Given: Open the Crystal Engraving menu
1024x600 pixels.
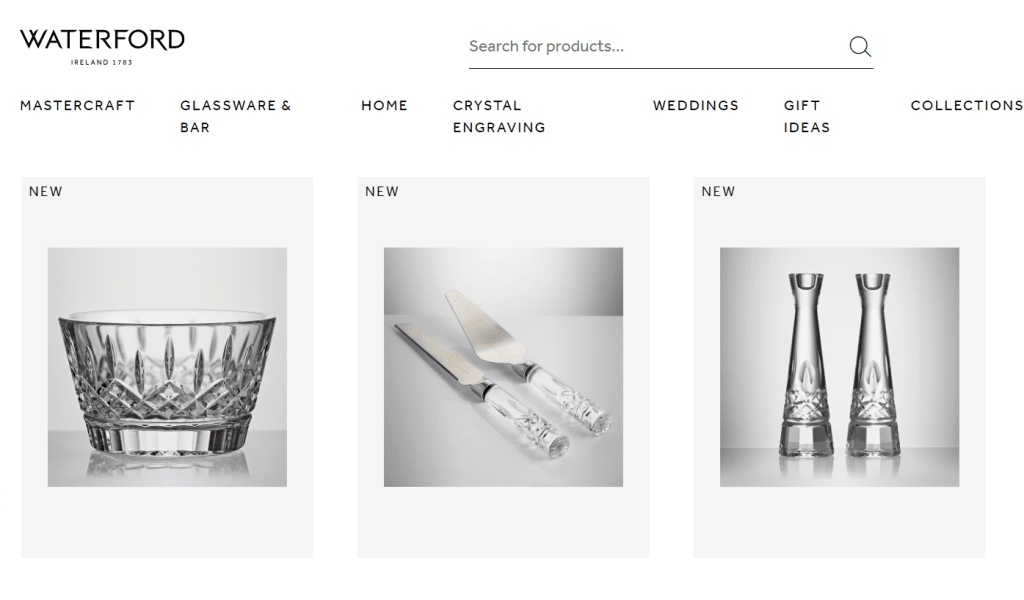Looking at the screenshot, I should coord(499,116).
